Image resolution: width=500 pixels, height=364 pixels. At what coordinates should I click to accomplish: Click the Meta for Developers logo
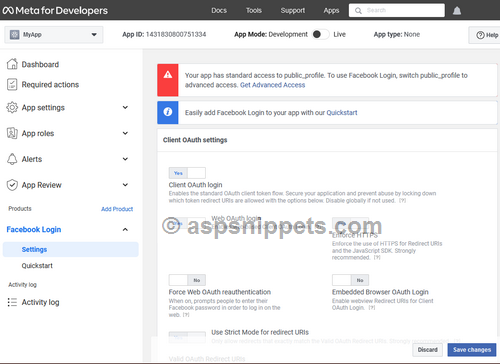pos(55,10)
